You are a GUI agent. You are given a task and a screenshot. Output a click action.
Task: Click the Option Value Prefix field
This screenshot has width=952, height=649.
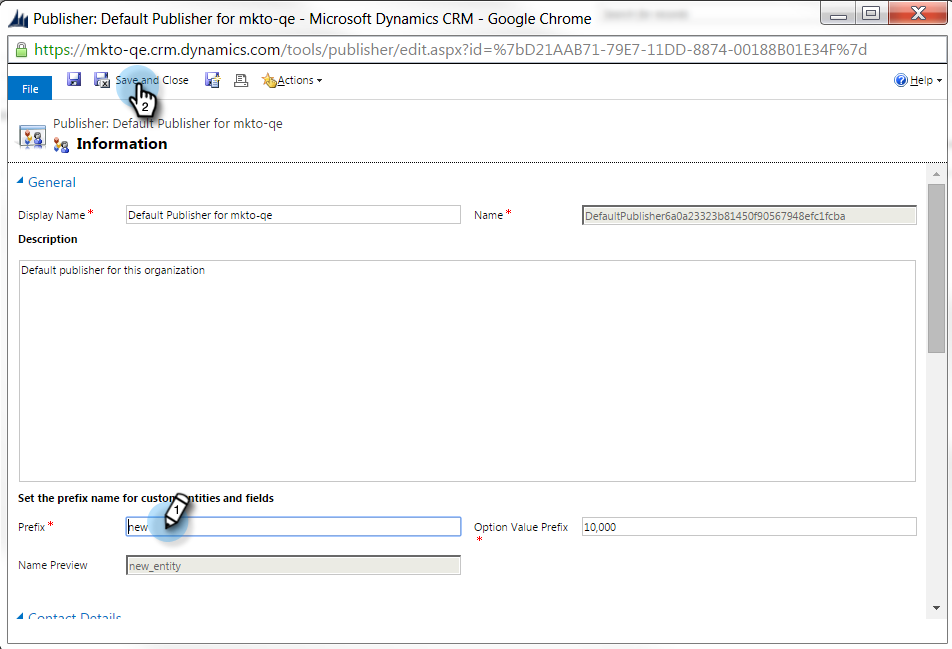(x=749, y=526)
